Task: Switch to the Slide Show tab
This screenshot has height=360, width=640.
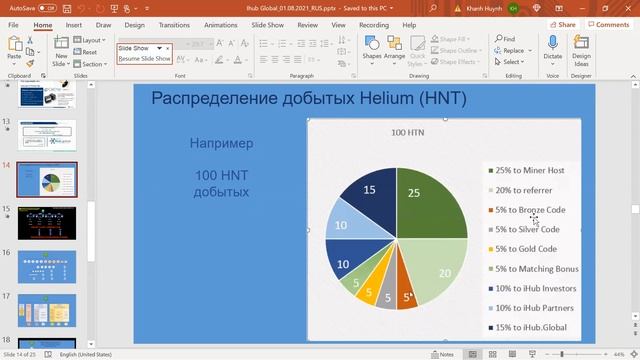Action: [267, 25]
